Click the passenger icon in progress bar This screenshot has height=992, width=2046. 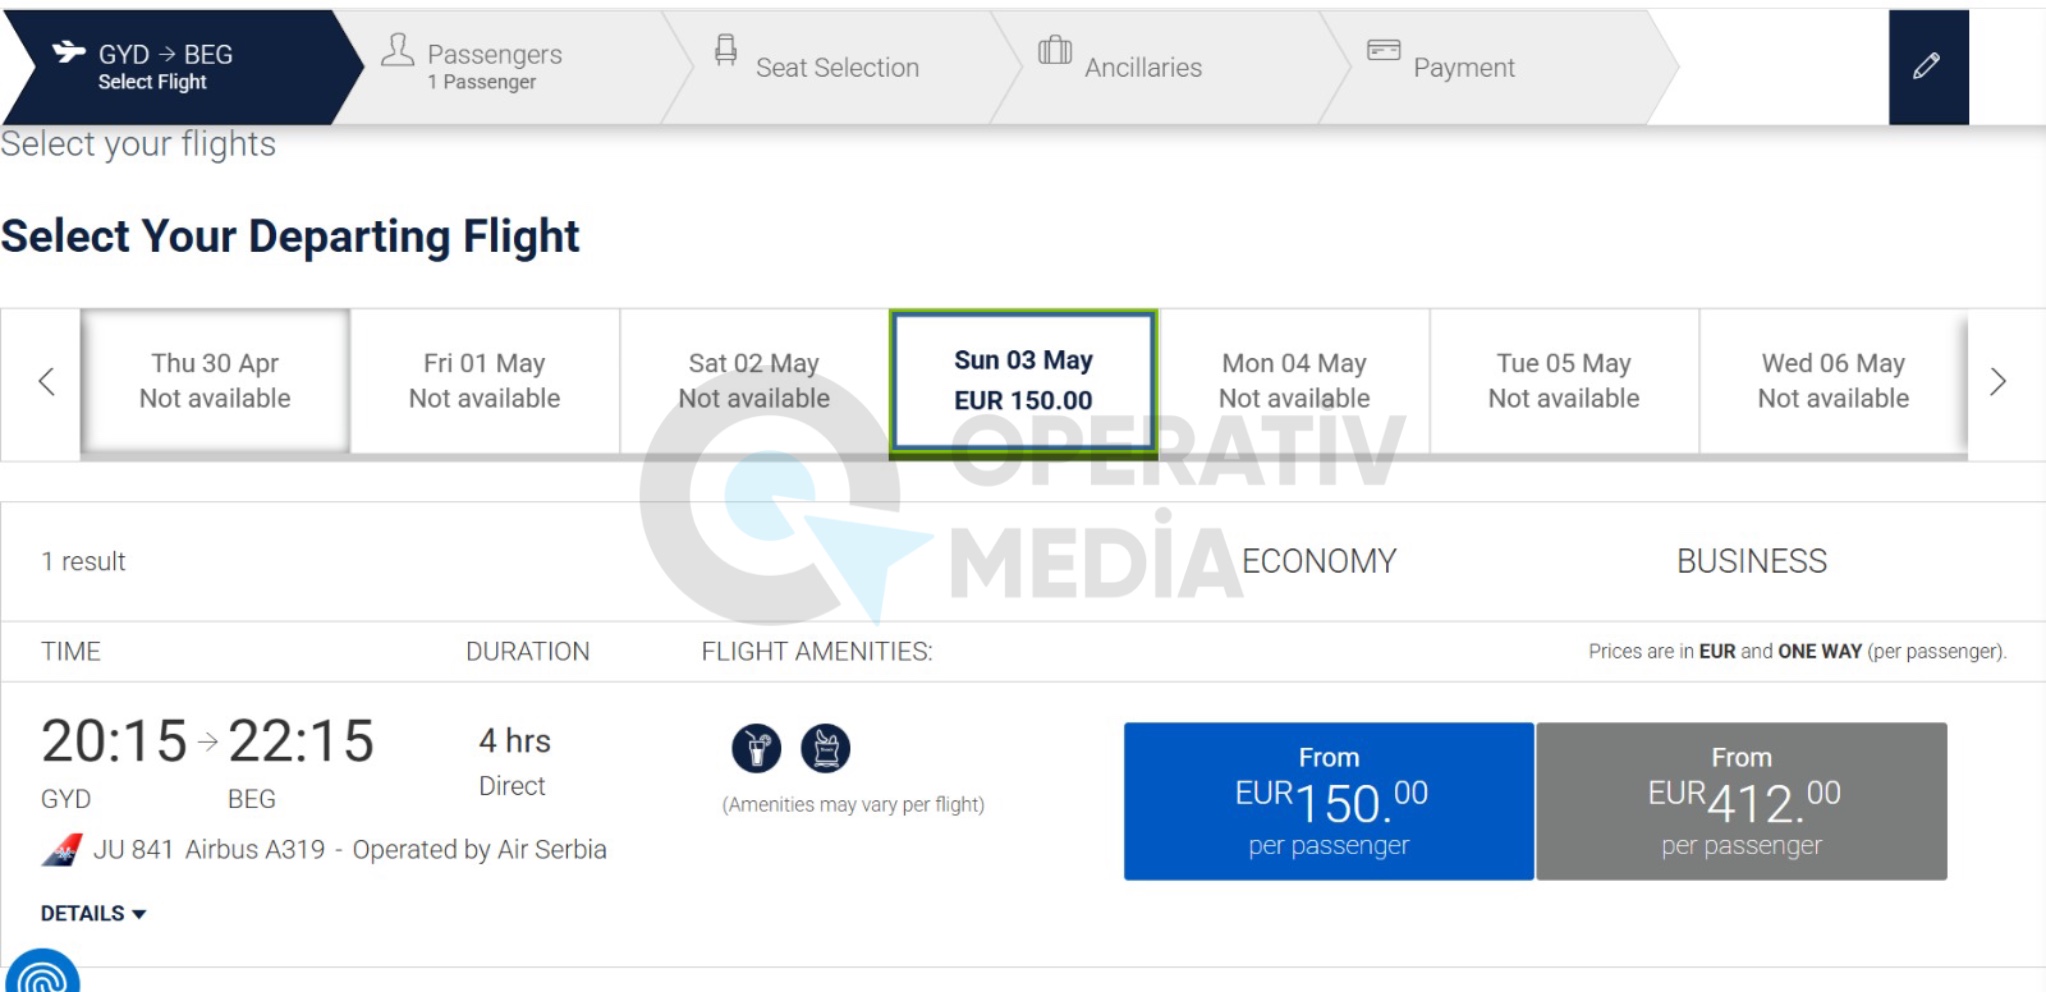397,50
